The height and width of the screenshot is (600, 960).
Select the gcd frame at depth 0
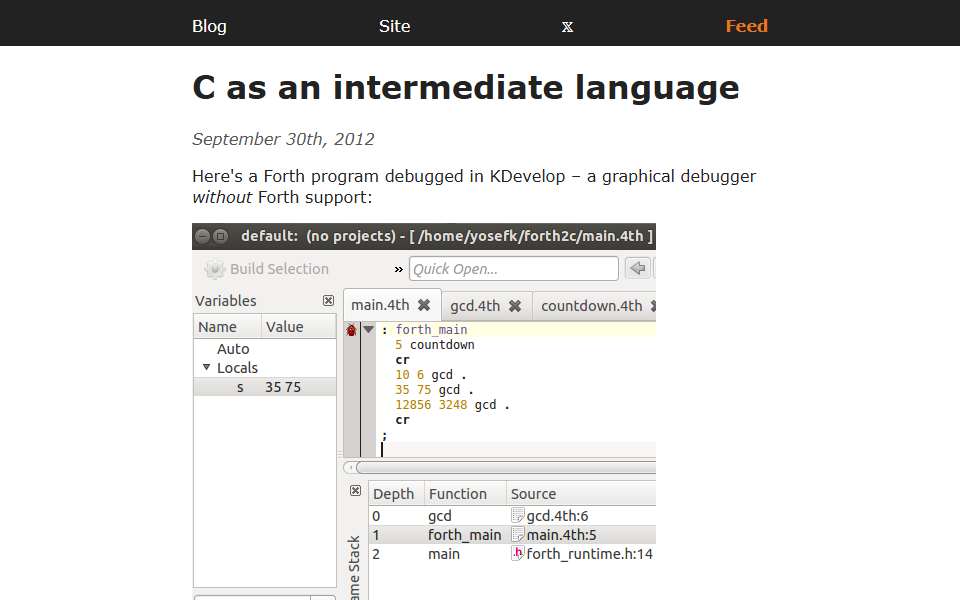[x=512, y=516]
